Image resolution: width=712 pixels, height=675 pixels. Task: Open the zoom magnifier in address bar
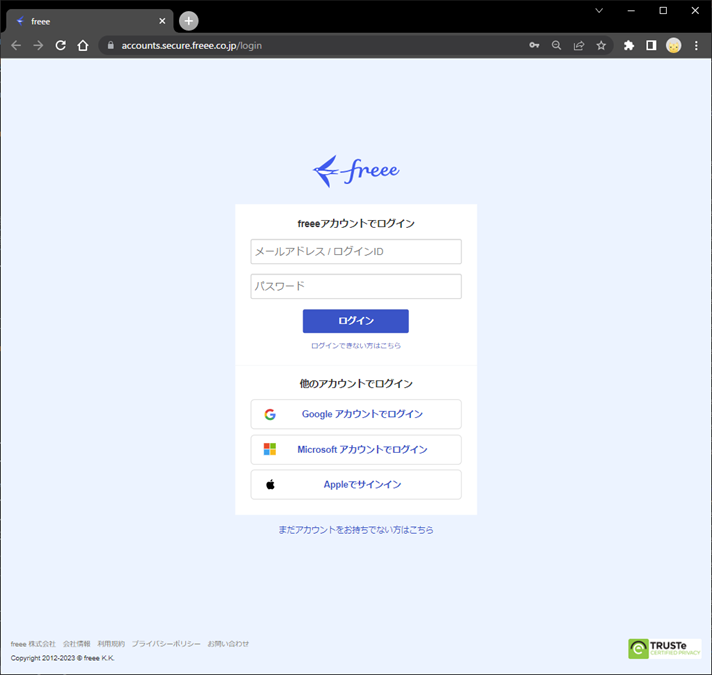pyautogui.click(x=556, y=45)
